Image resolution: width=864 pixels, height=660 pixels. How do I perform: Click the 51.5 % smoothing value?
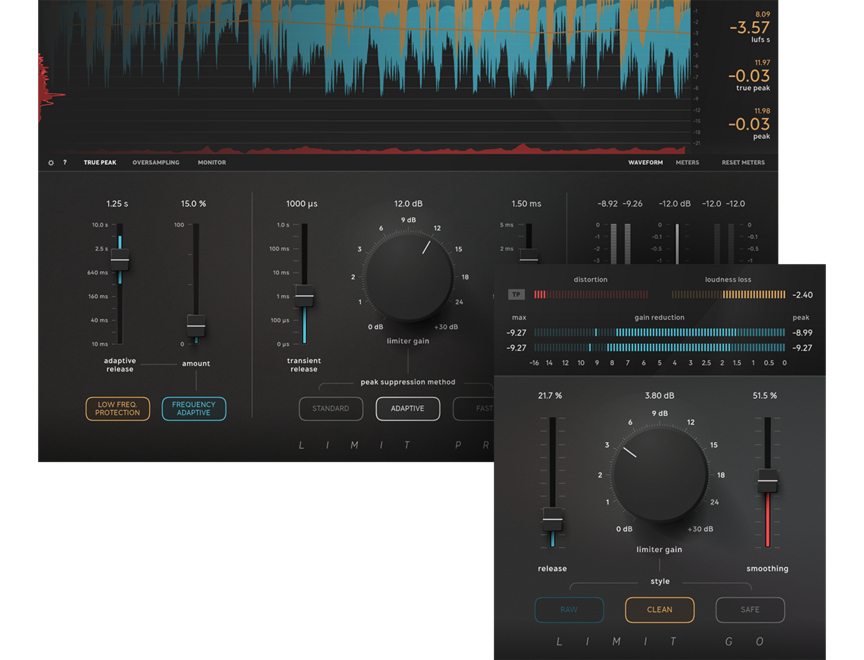765,396
